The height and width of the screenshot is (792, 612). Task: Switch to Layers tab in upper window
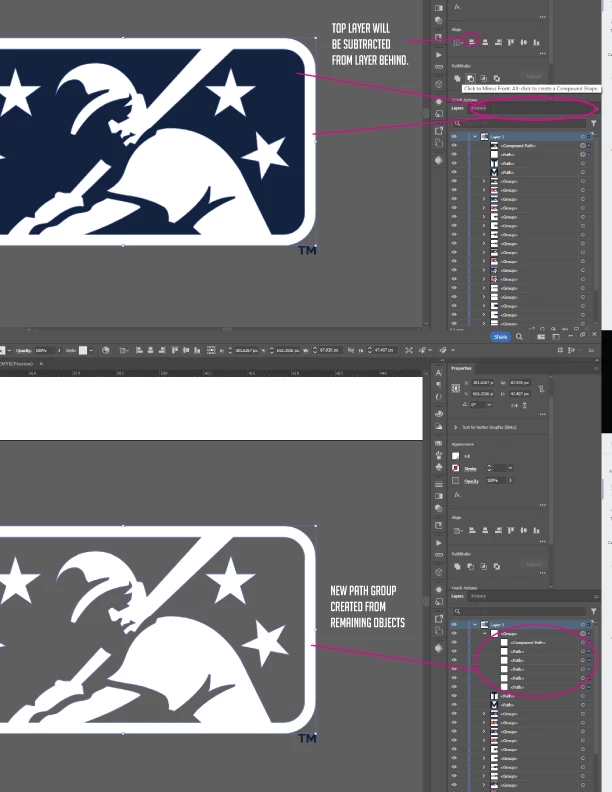tap(457, 108)
